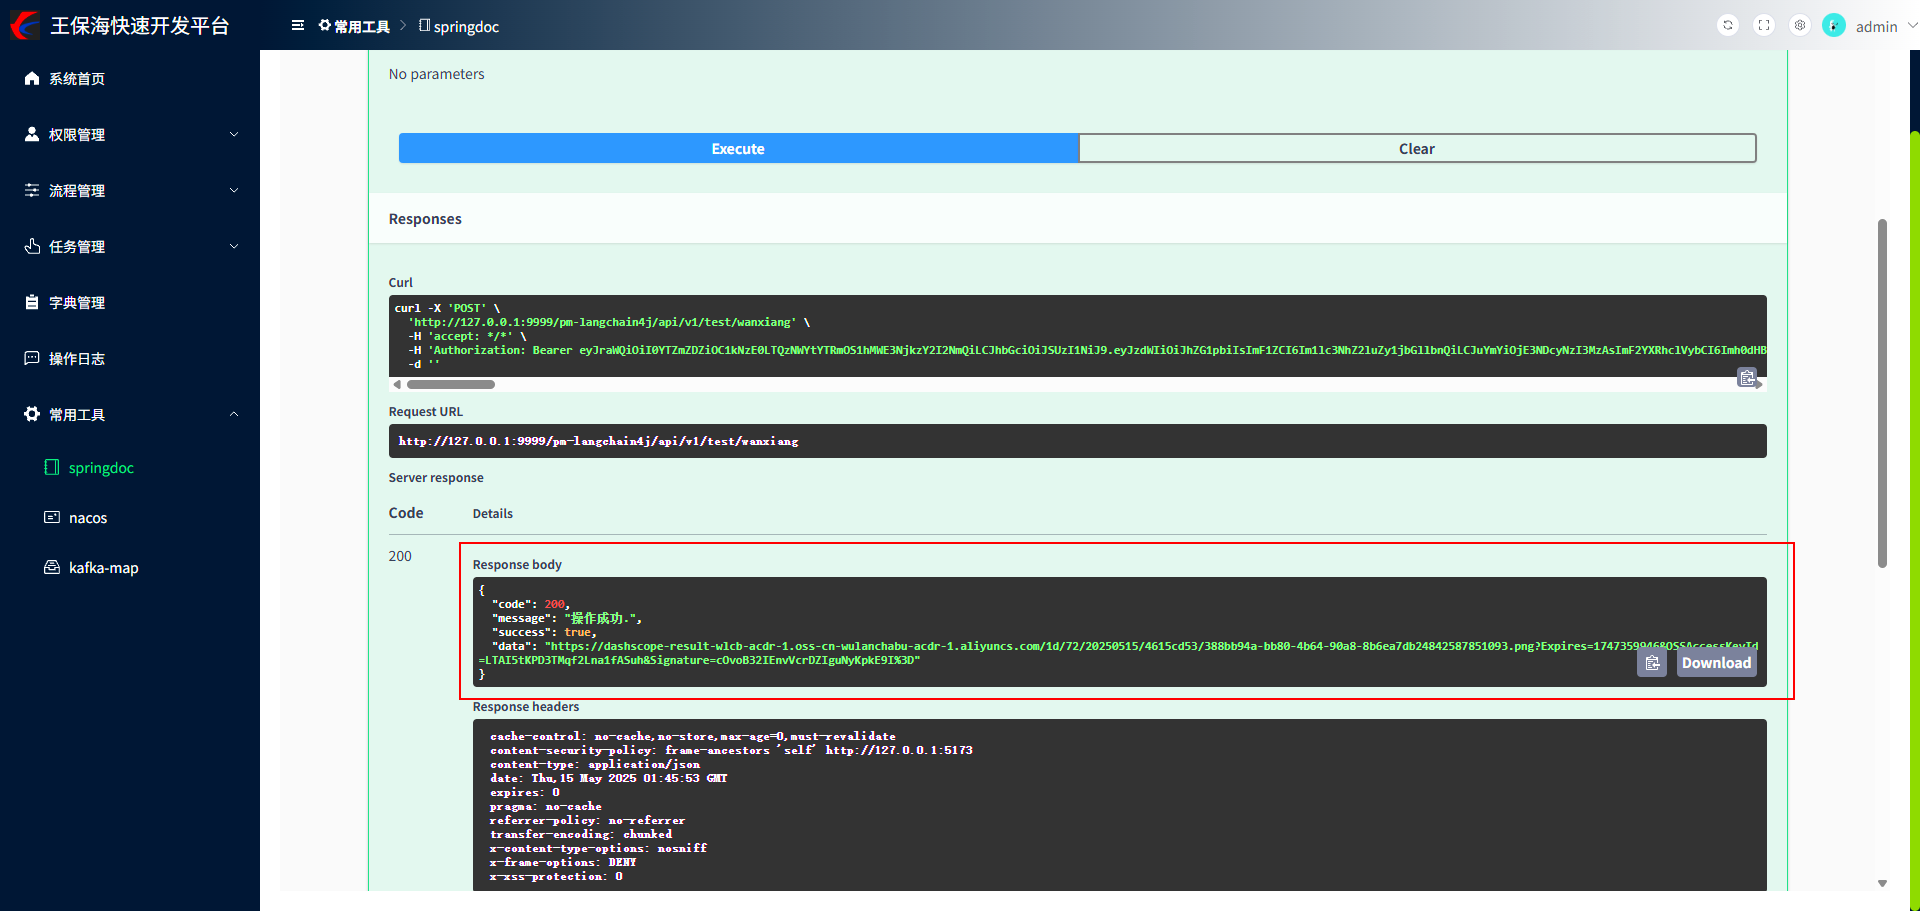Click the Request URL text box
1920x911 pixels.
(1077, 441)
